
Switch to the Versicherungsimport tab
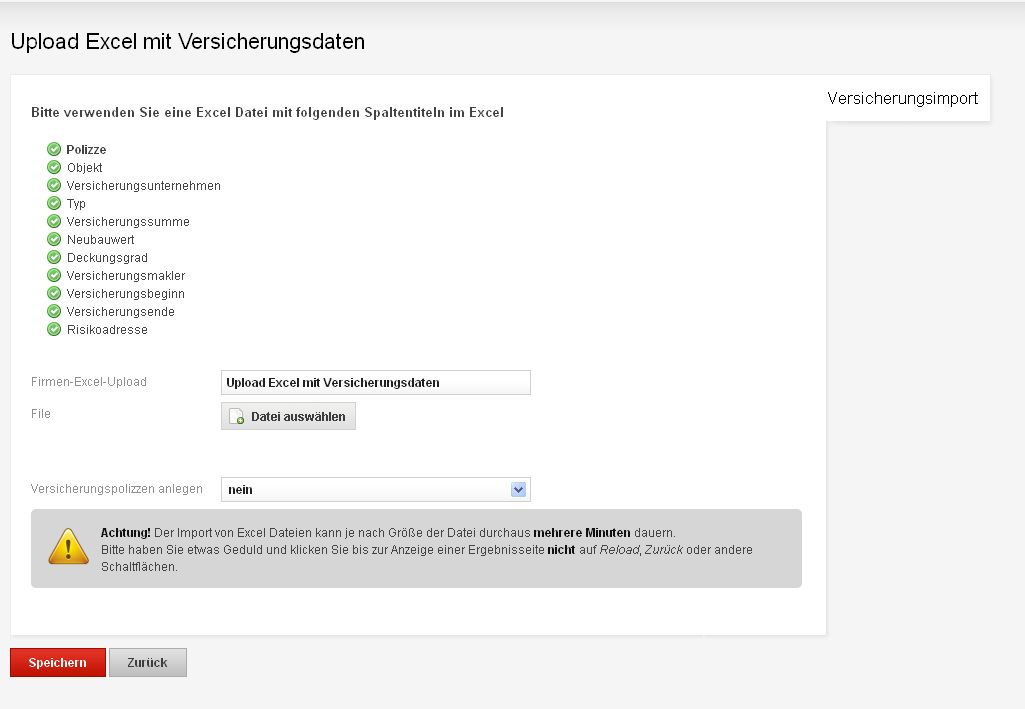[902, 99]
